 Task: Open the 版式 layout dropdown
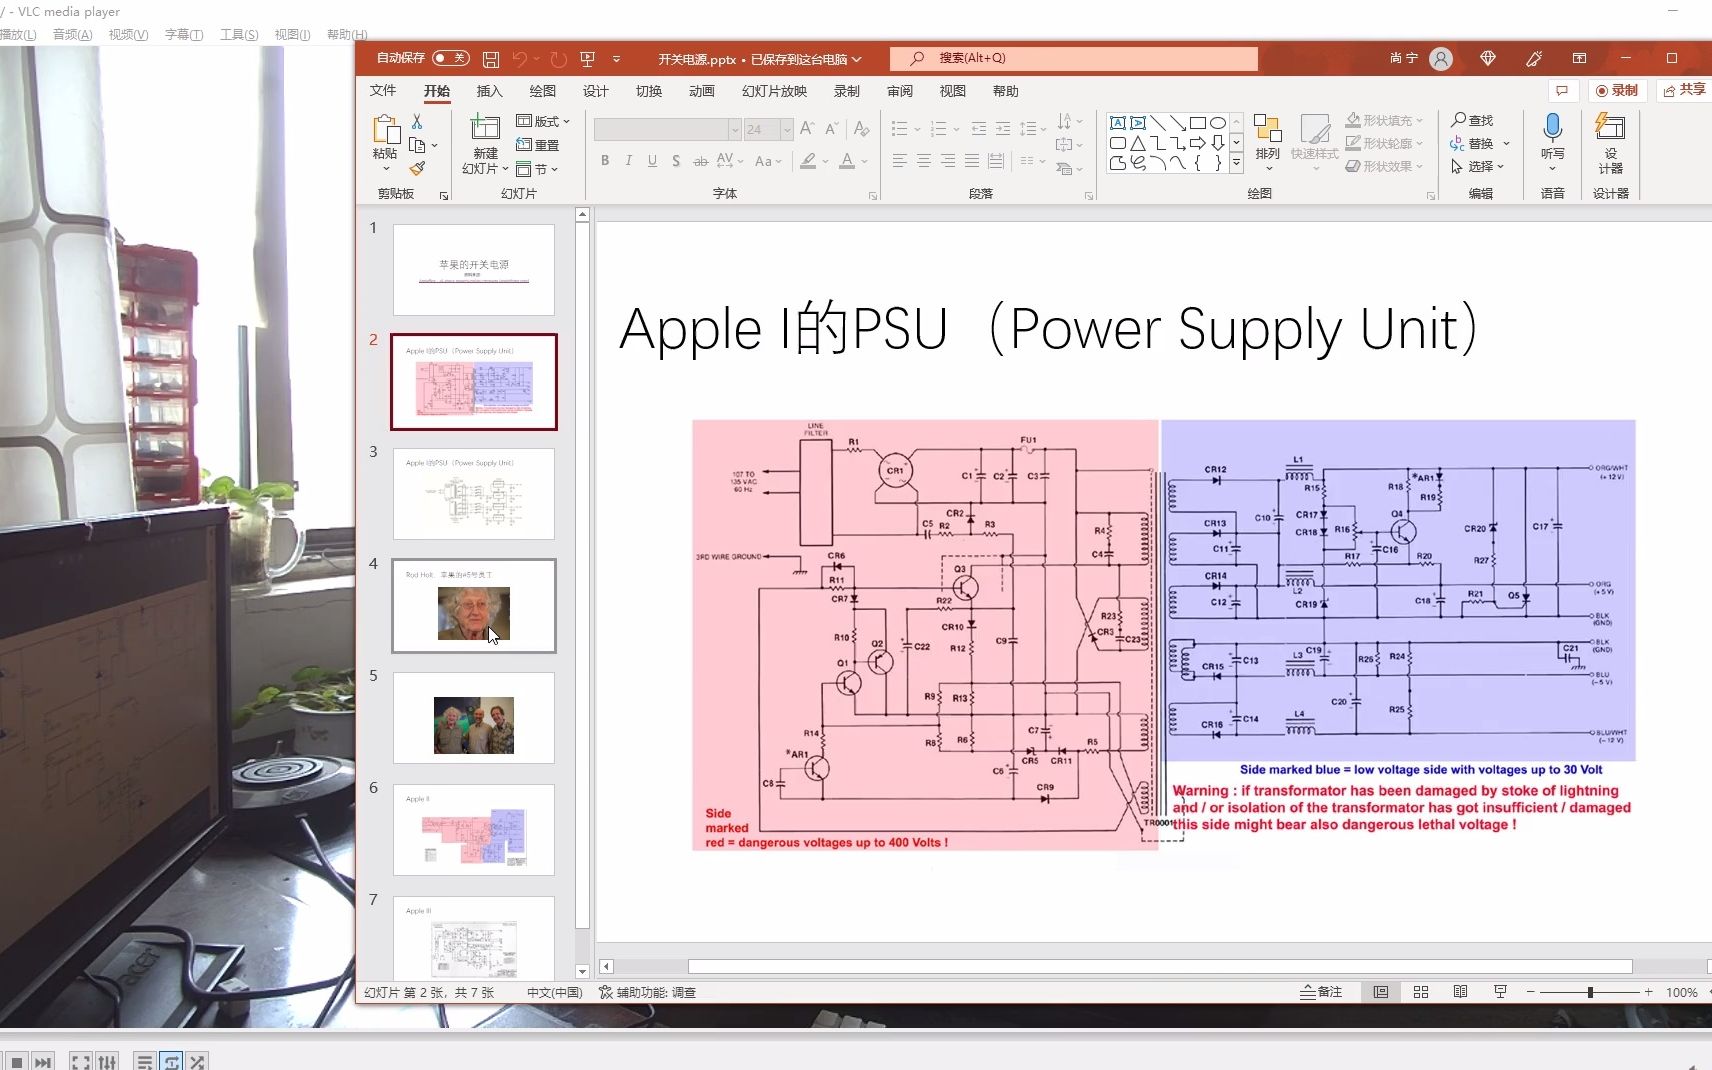tap(543, 121)
